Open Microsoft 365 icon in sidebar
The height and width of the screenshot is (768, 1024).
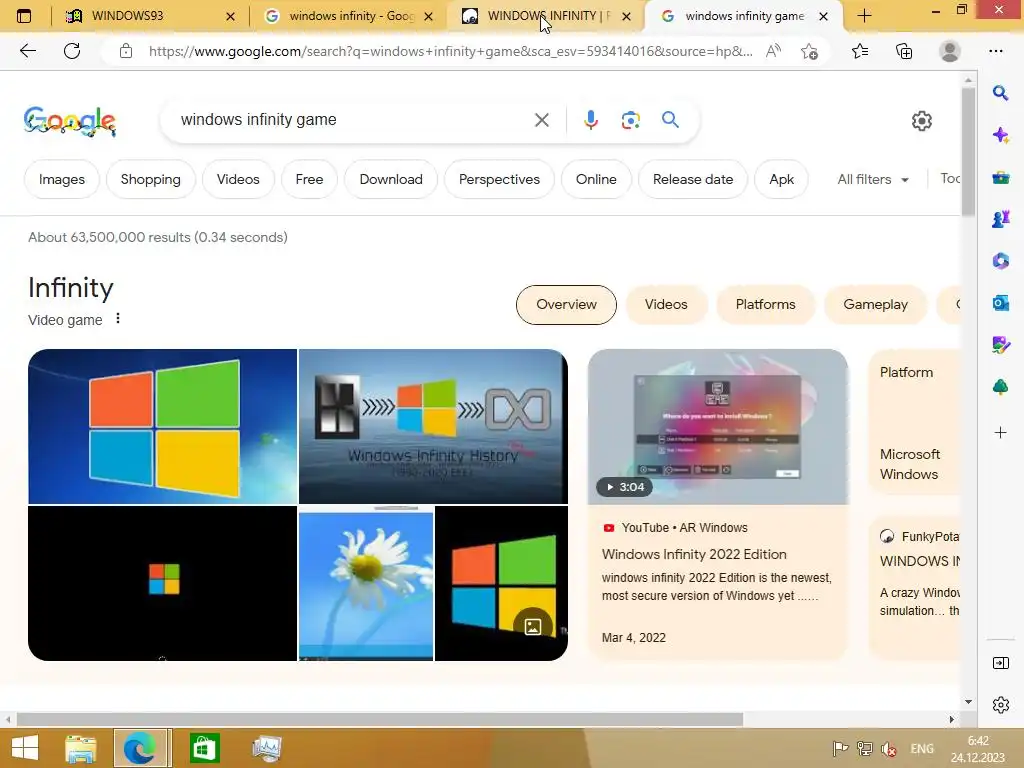point(1000,261)
